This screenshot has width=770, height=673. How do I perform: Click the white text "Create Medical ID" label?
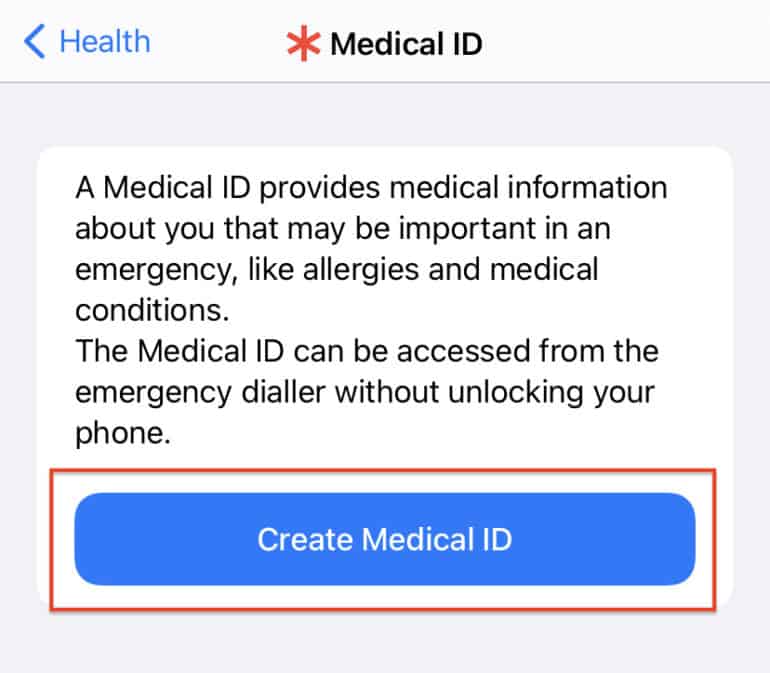[x=385, y=539]
